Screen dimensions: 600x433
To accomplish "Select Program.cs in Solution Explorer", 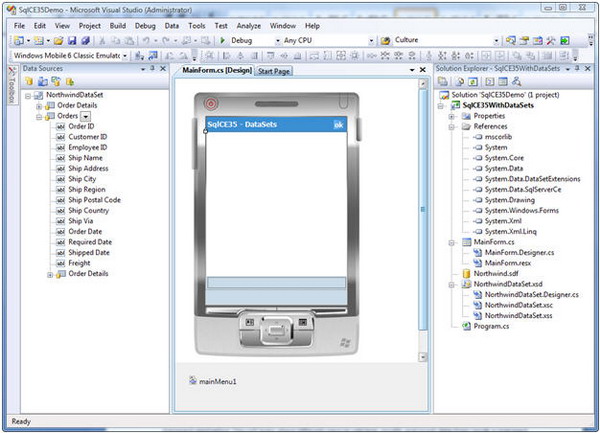I will pos(491,326).
